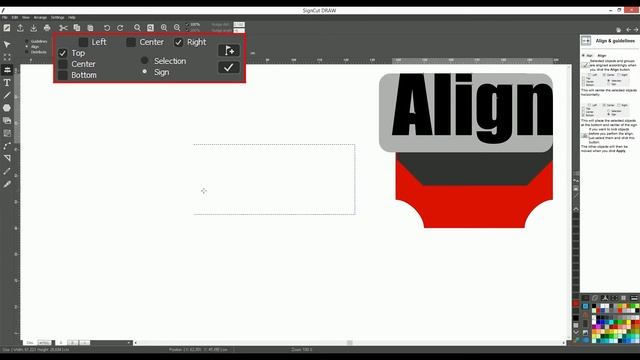Open the Arrange menu
The image size is (640, 360).
click(x=40, y=18)
